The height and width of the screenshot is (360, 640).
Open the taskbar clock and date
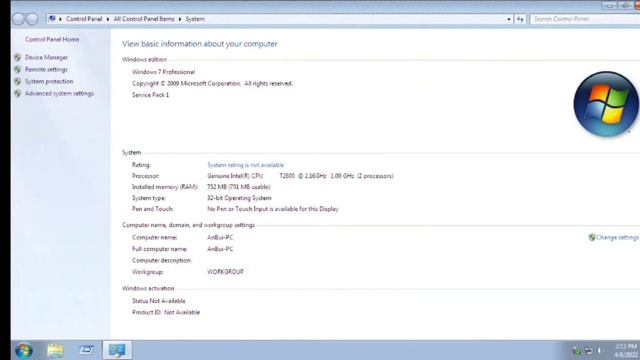(x=625, y=350)
